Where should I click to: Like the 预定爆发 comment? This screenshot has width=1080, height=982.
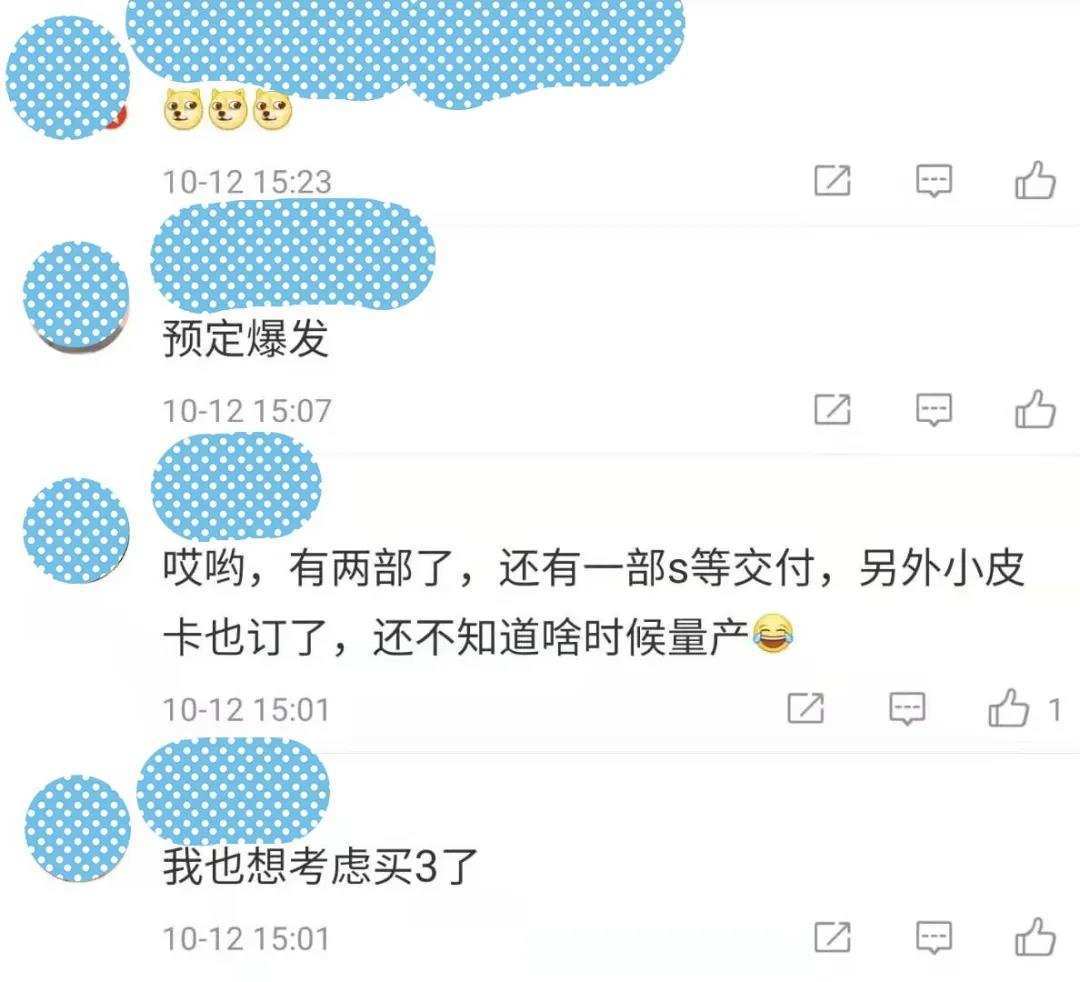coord(1035,409)
